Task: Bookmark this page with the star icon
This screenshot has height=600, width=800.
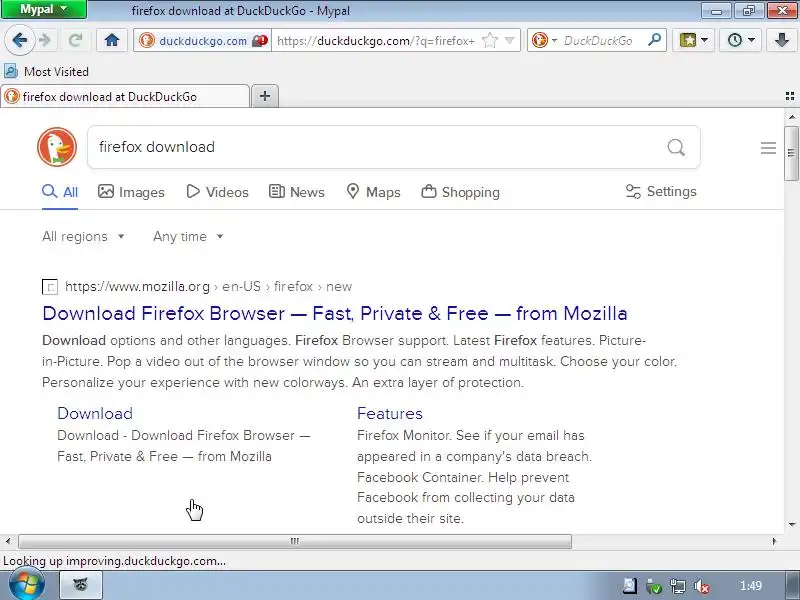Action: coord(490,40)
